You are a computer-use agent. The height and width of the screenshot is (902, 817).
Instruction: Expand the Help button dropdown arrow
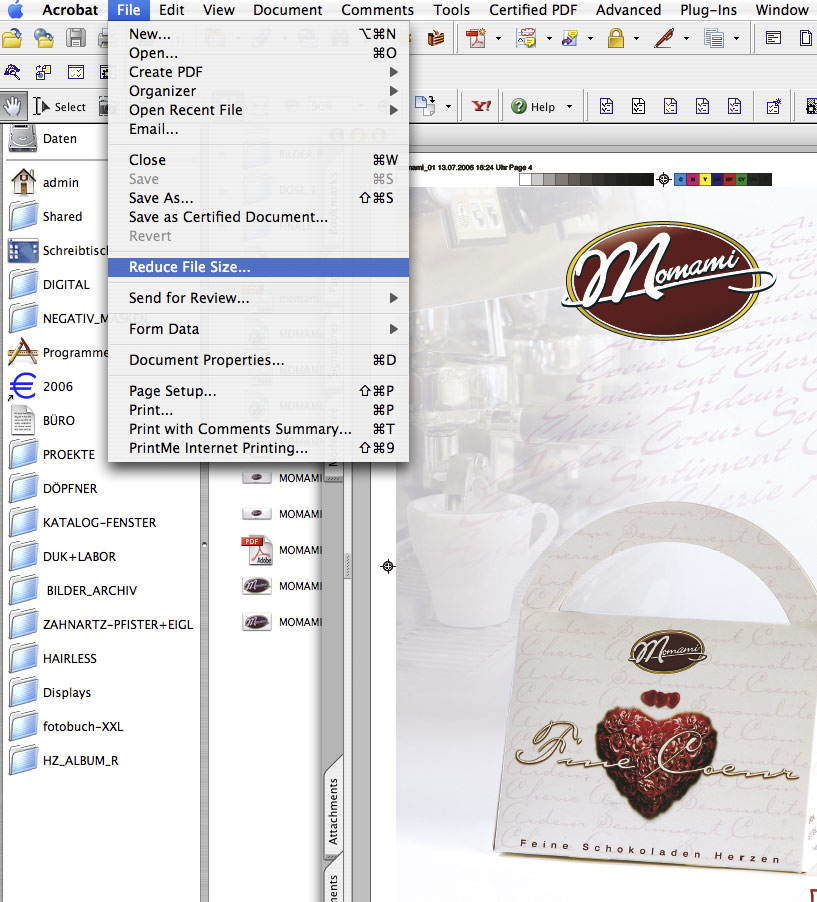(x=569, y=107)
